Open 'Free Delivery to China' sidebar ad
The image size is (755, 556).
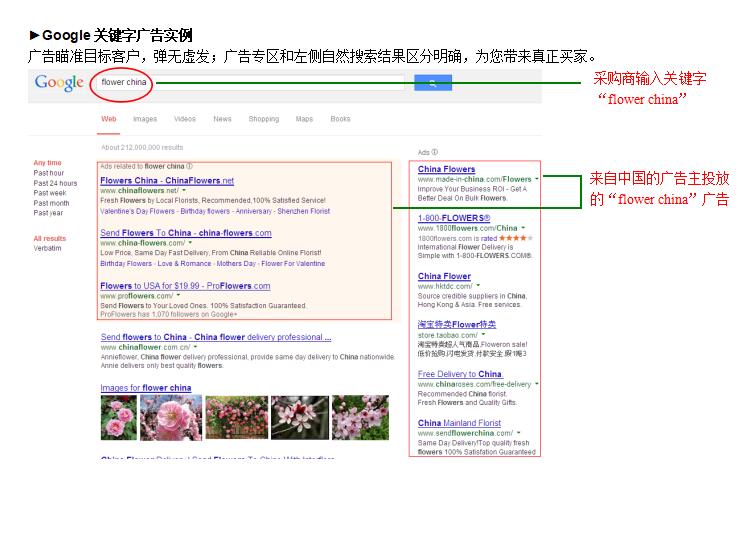pyautogui.click(x=460, y=374)
